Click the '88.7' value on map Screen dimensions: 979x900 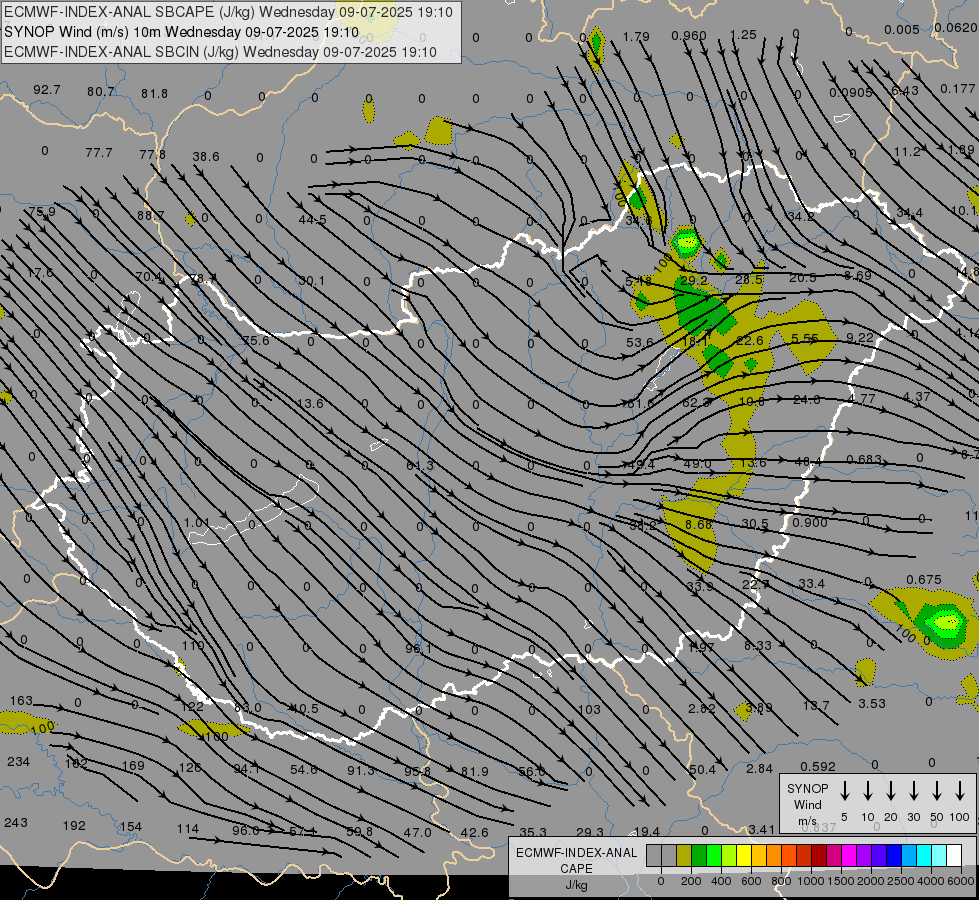[x=151, y=215]
